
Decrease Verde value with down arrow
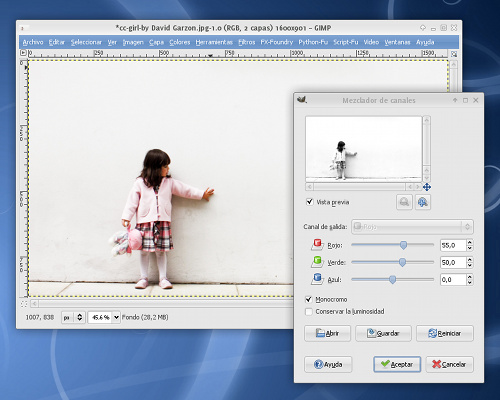(x=470, y=266)
